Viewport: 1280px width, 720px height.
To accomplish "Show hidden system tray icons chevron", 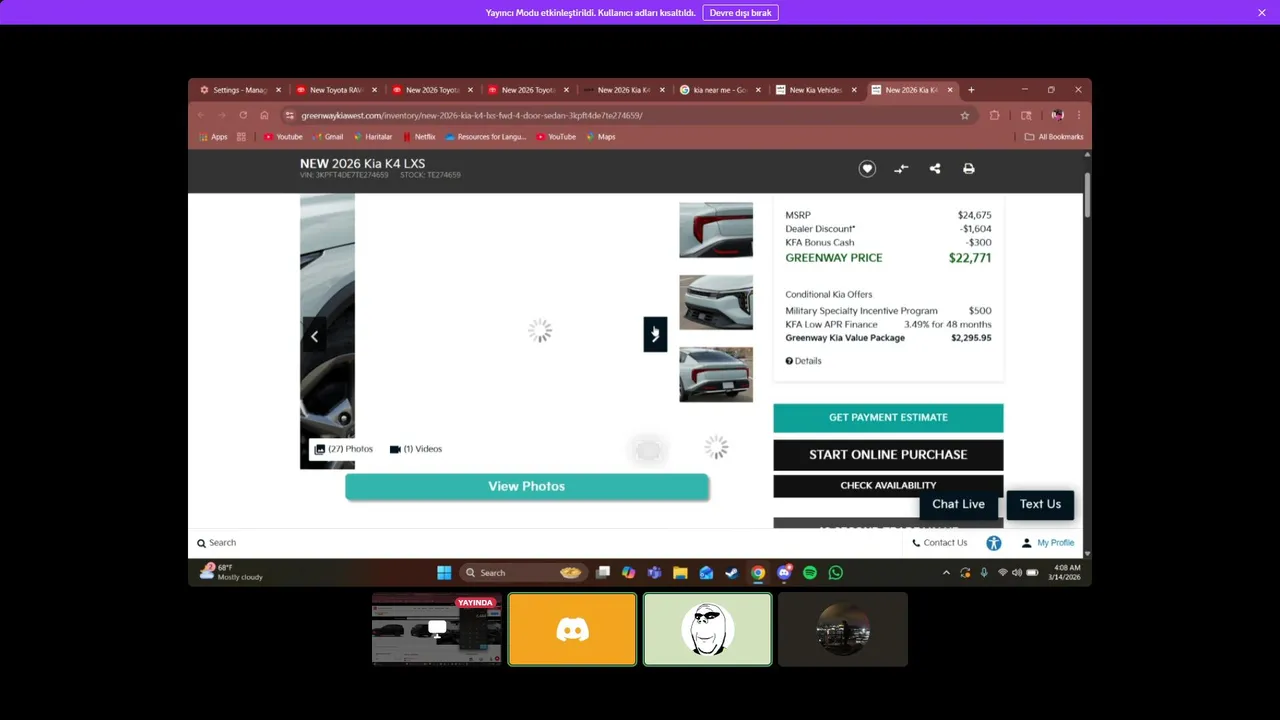I will 946,573.
